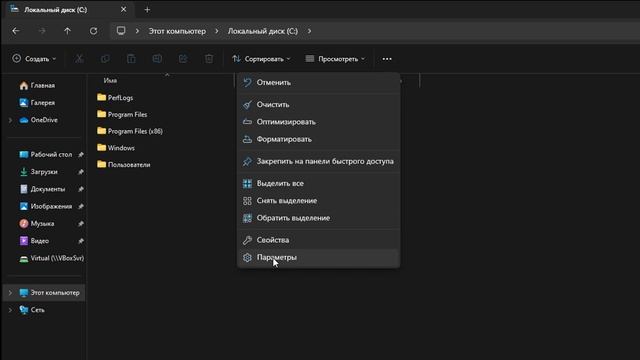Expand chevron after Локальный диск (C:) breadcrumb

[309, 31]
